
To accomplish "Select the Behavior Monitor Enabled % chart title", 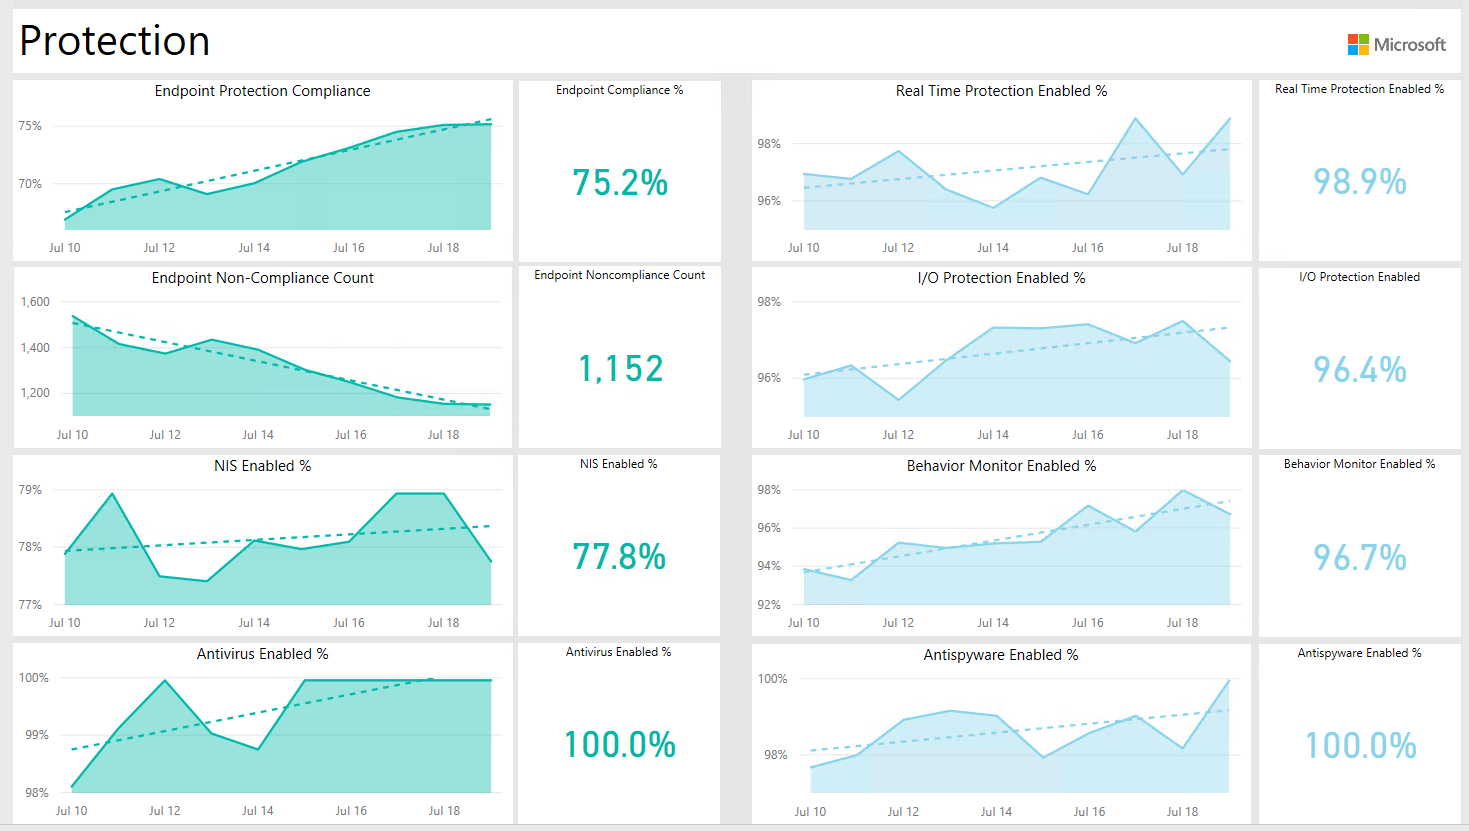I will pyautogui.click(x=1001, y=466).
